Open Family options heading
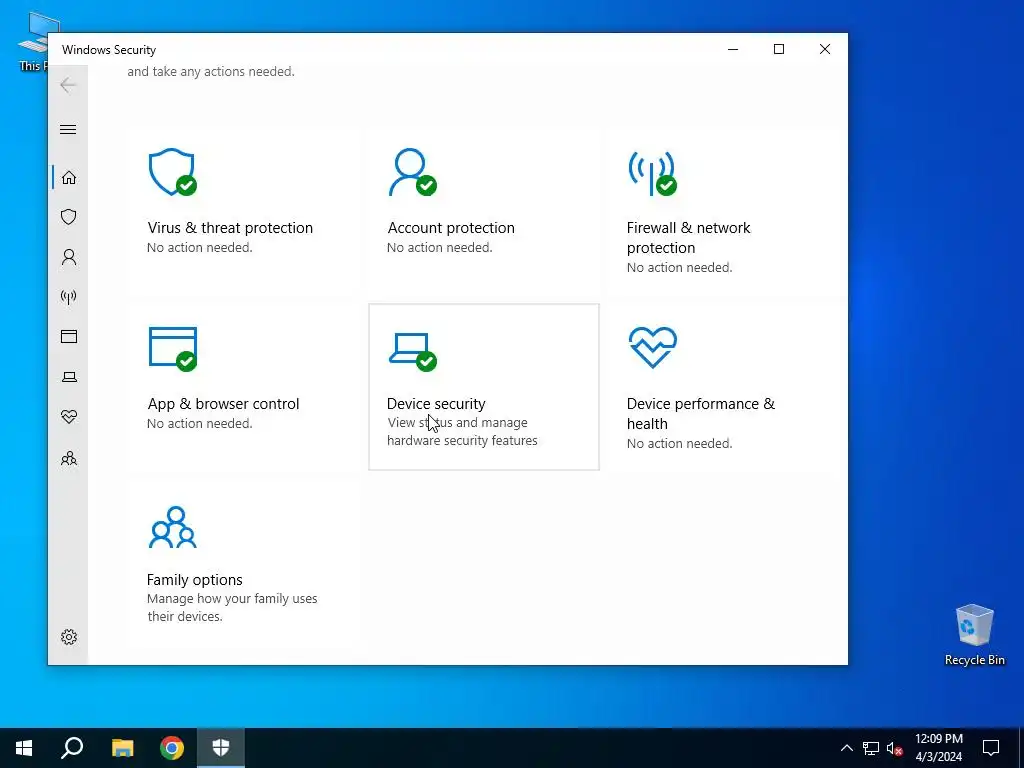This screenshot has height=768, width=1024. (195, 580)
